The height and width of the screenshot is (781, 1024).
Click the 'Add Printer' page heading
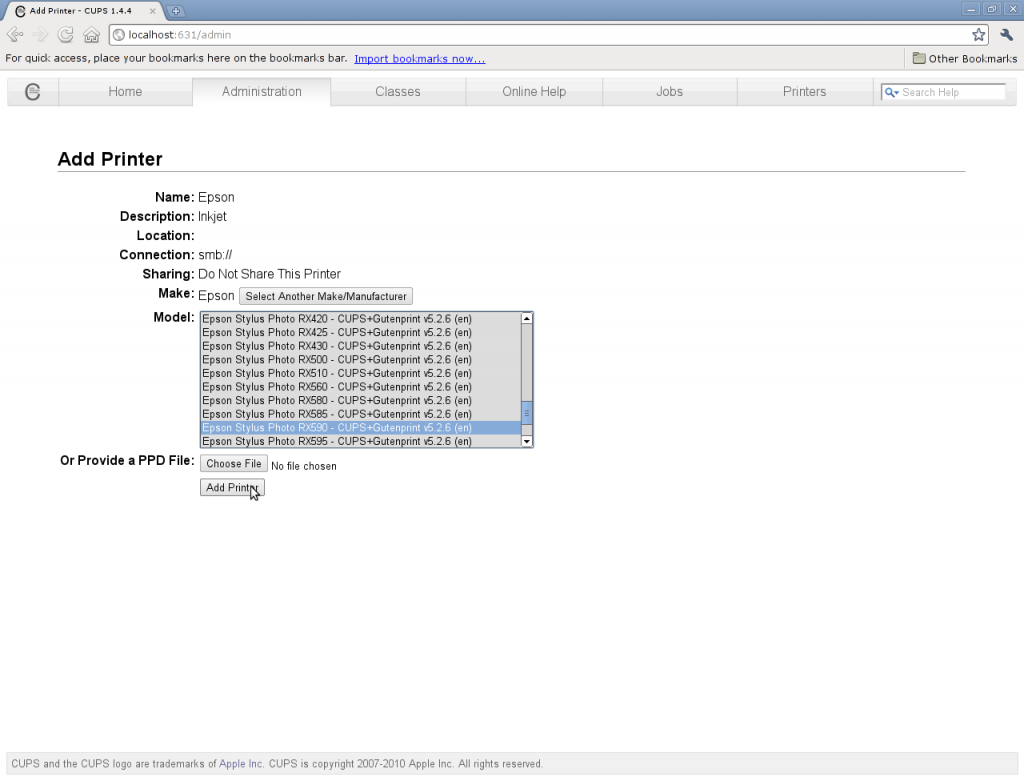[x=110, y=159]
